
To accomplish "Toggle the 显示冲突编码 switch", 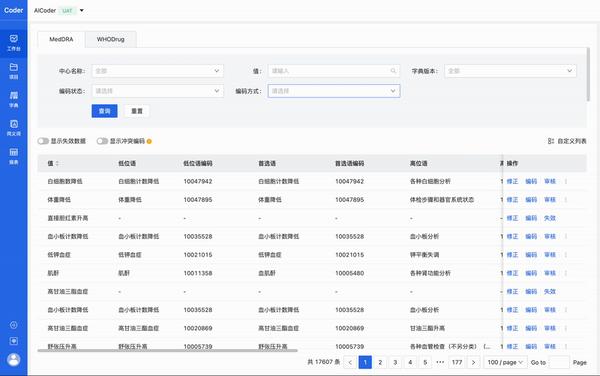I will tap(102, 141).
